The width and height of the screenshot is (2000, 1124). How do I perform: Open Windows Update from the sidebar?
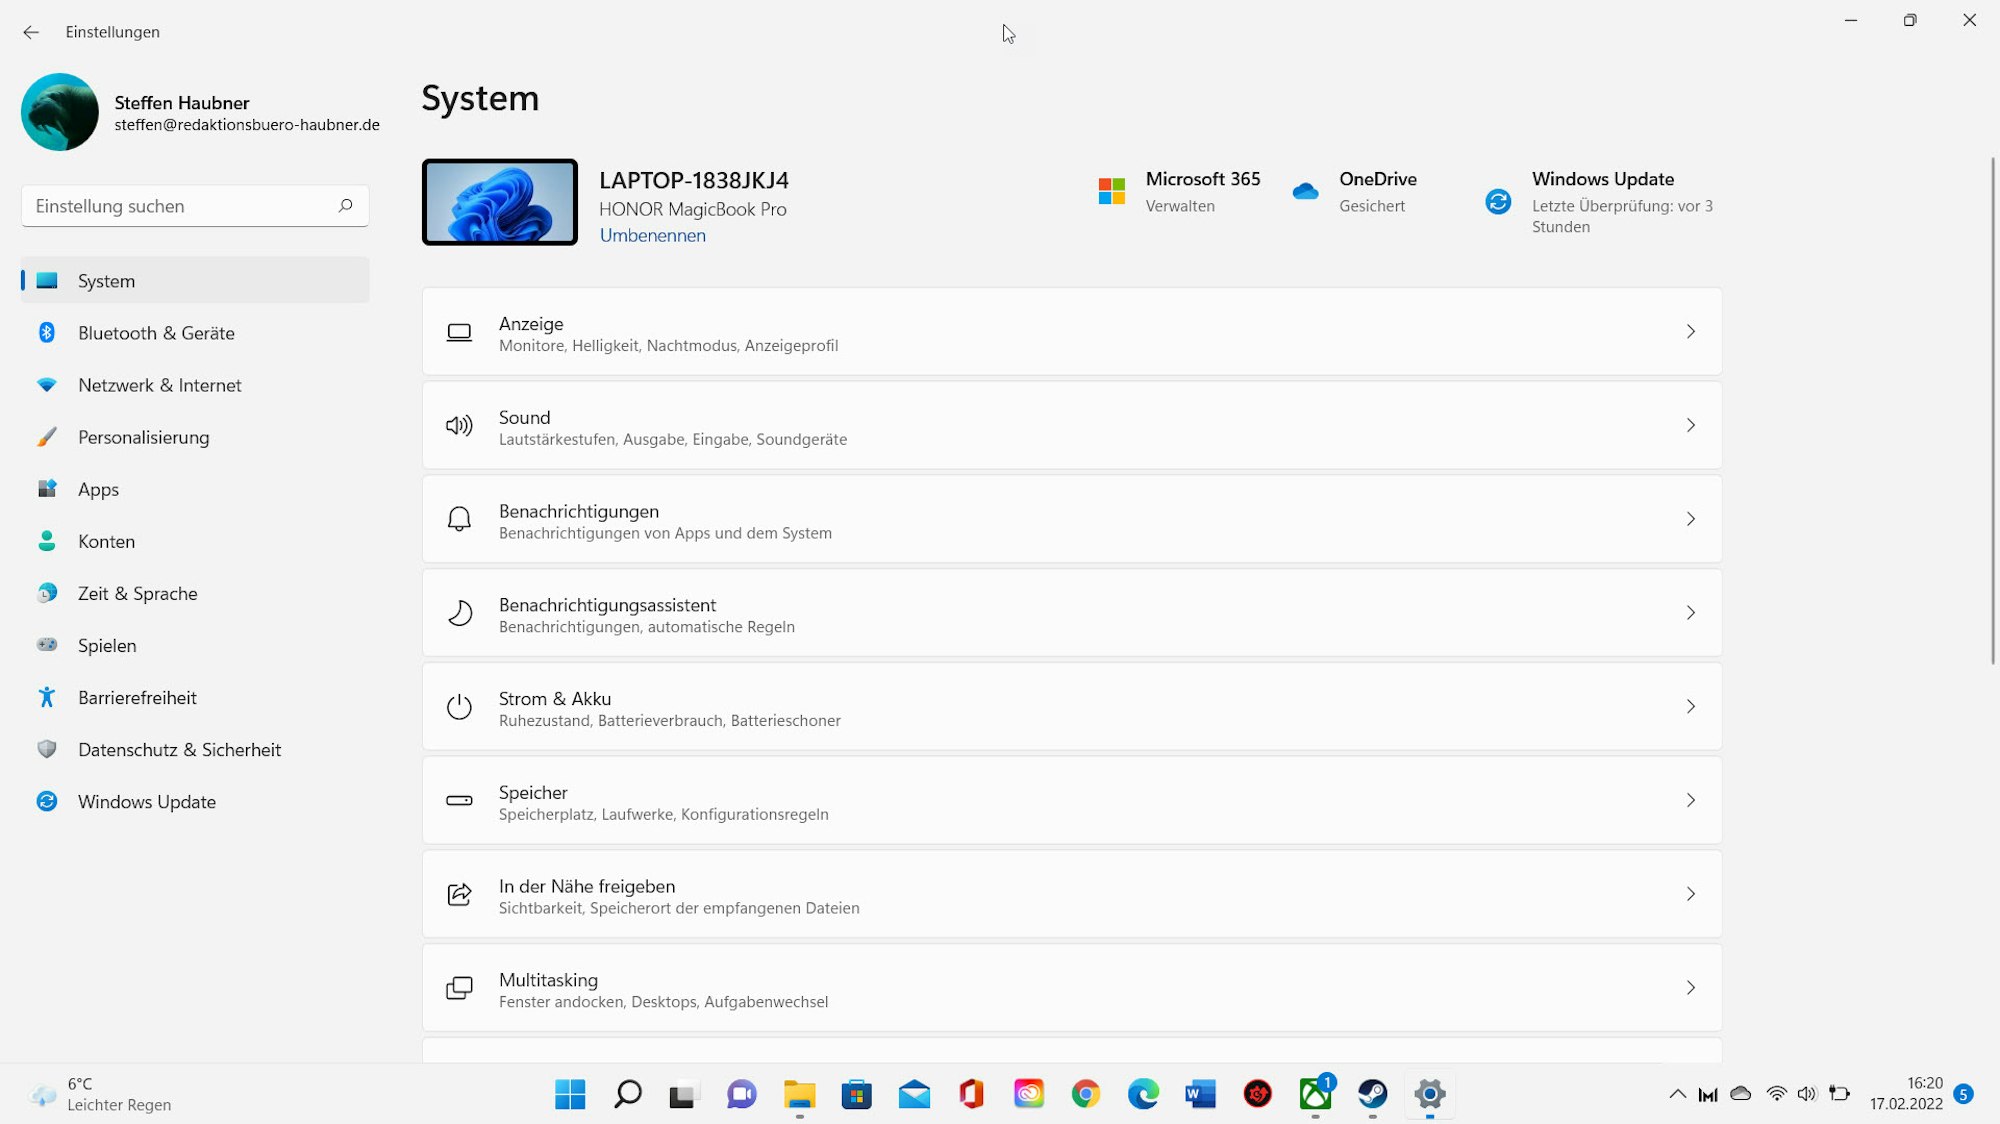click(147, 801)
